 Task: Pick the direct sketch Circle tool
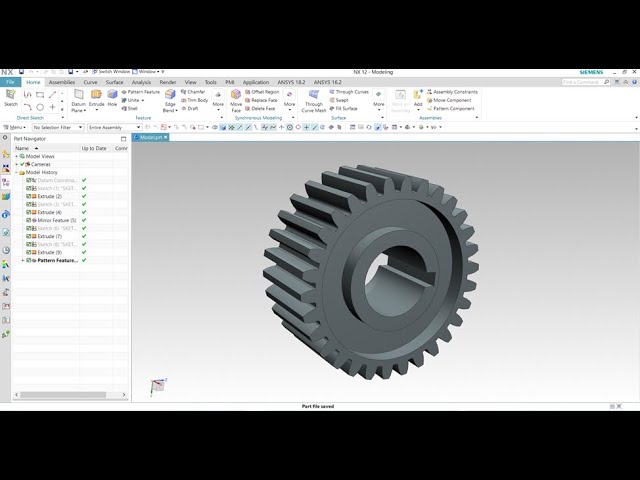pyautogui.click(x=40, y=107)
